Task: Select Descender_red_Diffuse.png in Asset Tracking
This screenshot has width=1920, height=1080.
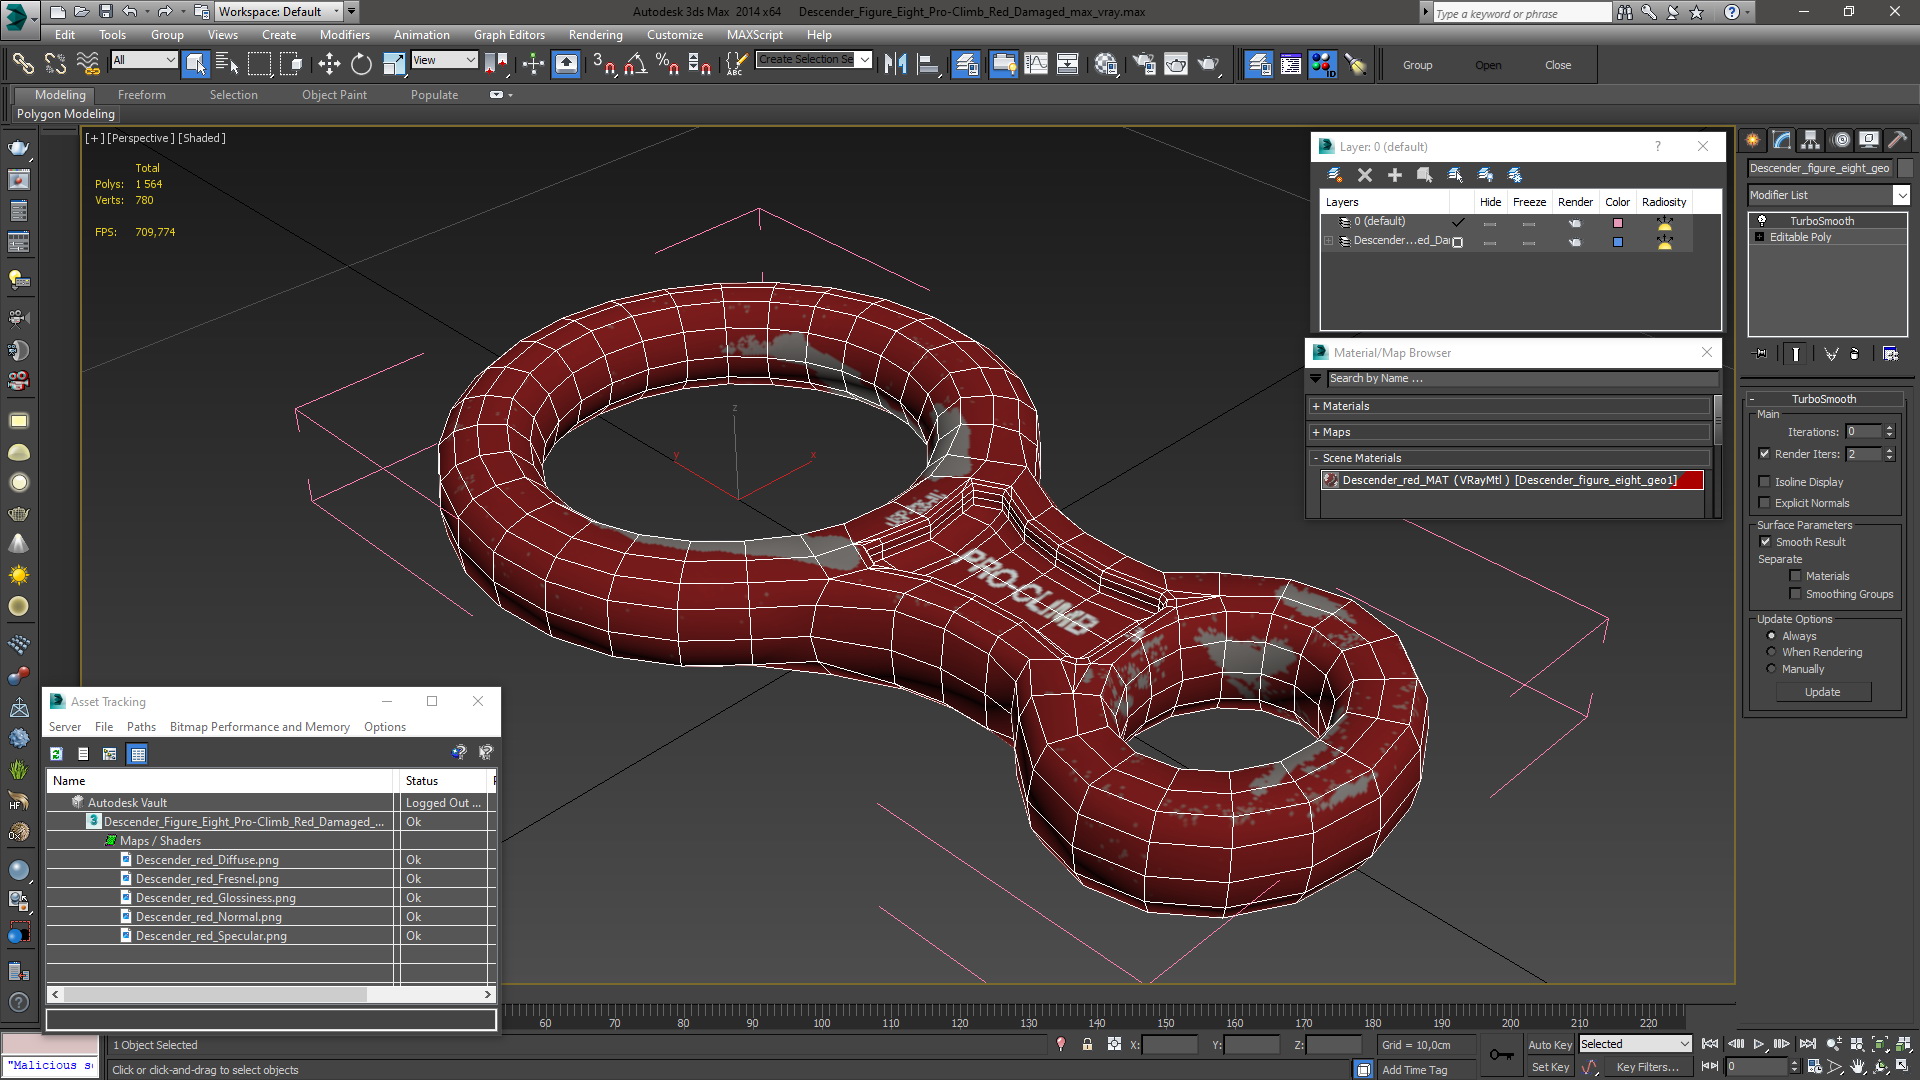Action: pyautogui.click(x=207, y=860)
